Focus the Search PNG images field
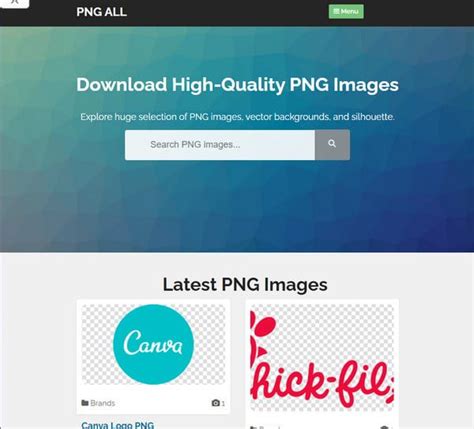474x429 pixels. pyautogui.click(x=220, y=145)
